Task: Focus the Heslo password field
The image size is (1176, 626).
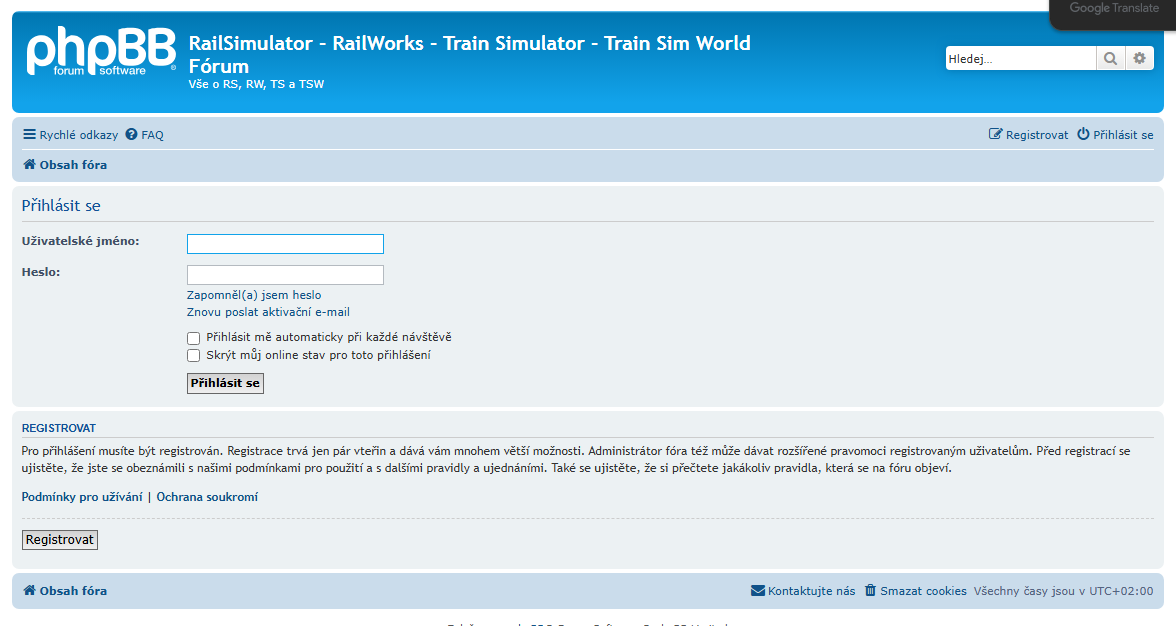Action: 285,274
